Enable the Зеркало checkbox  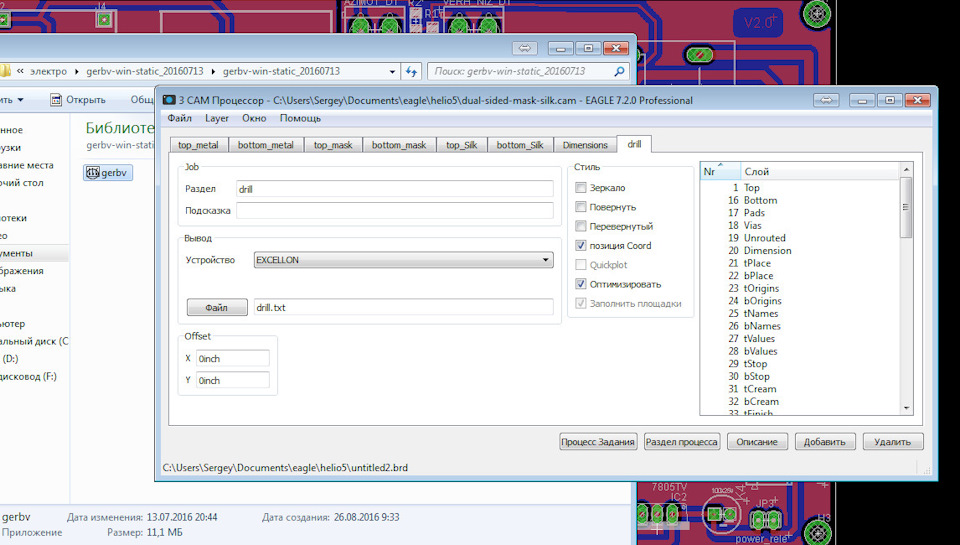click(x=581, y=188)
